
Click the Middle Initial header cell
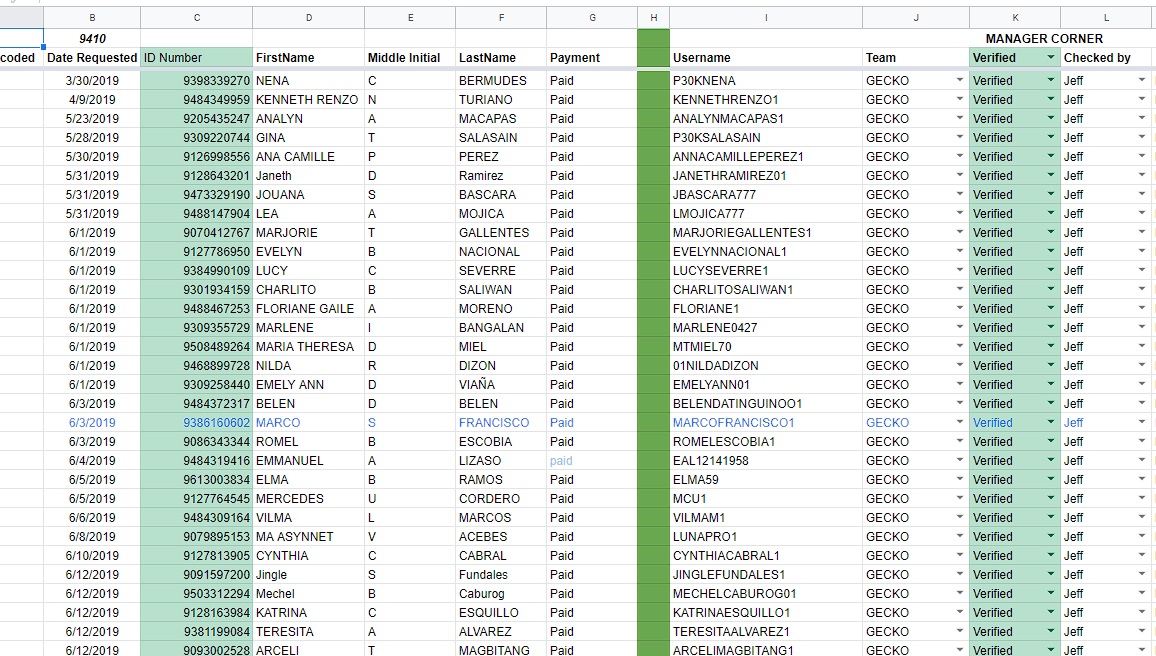411,57
